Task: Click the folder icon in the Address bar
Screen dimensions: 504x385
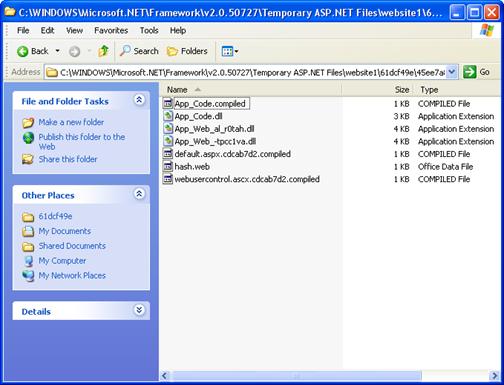Action: [52, 72]
